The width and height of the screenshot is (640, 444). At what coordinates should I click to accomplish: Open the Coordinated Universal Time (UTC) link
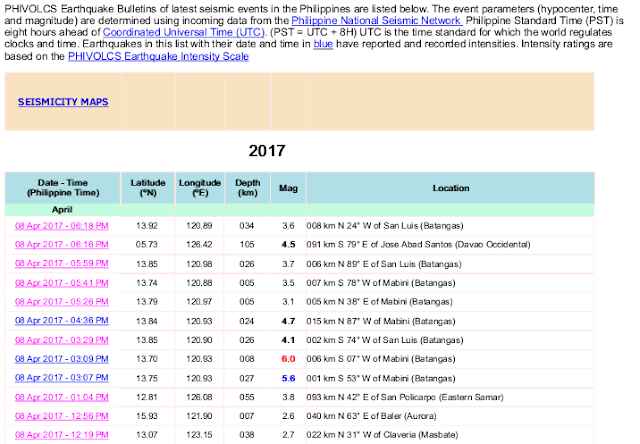tap(184, 32)
